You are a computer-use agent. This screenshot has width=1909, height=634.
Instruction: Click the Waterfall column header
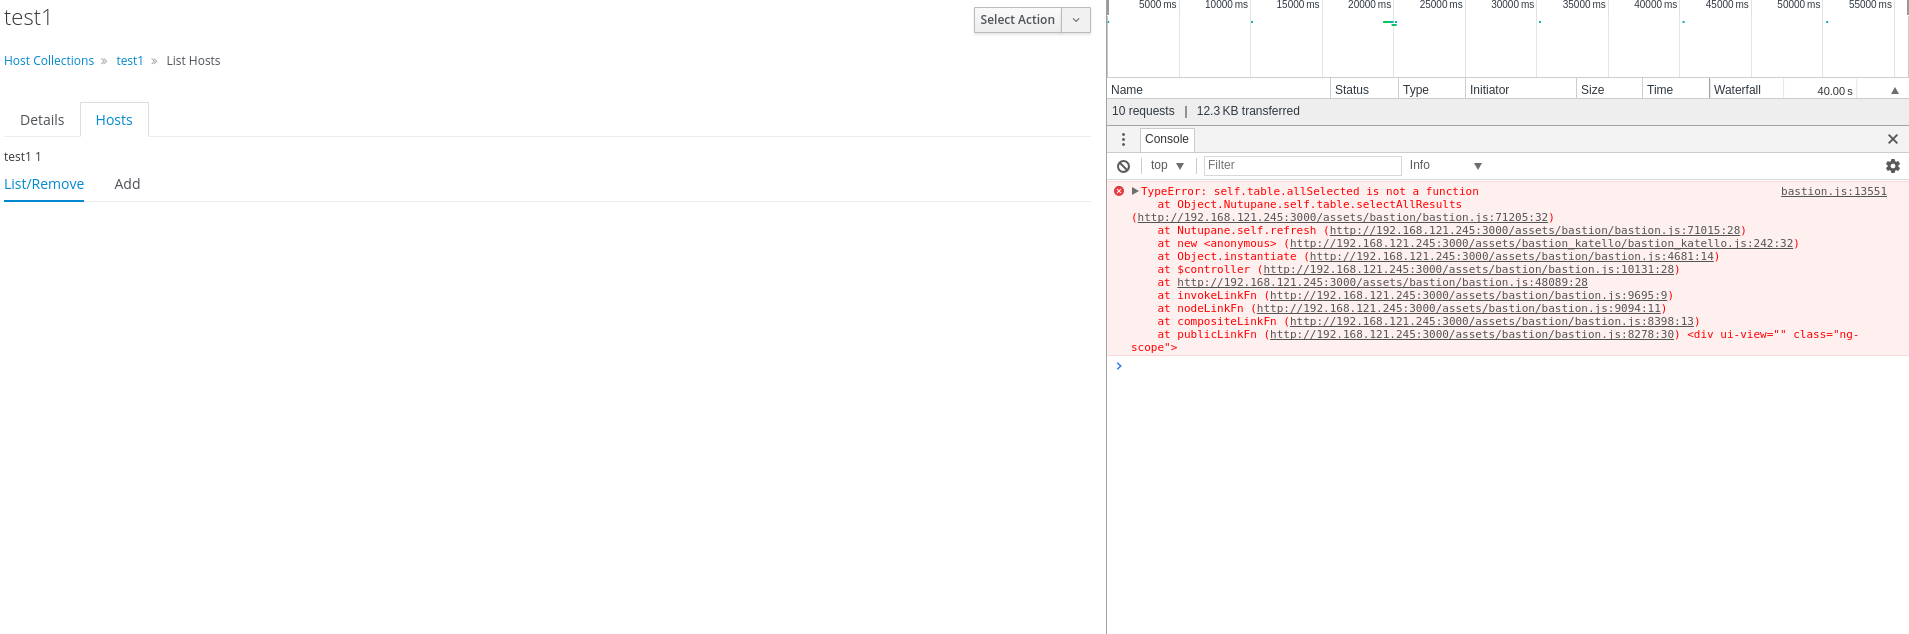pyautogui.click(x=1737, y=90)
